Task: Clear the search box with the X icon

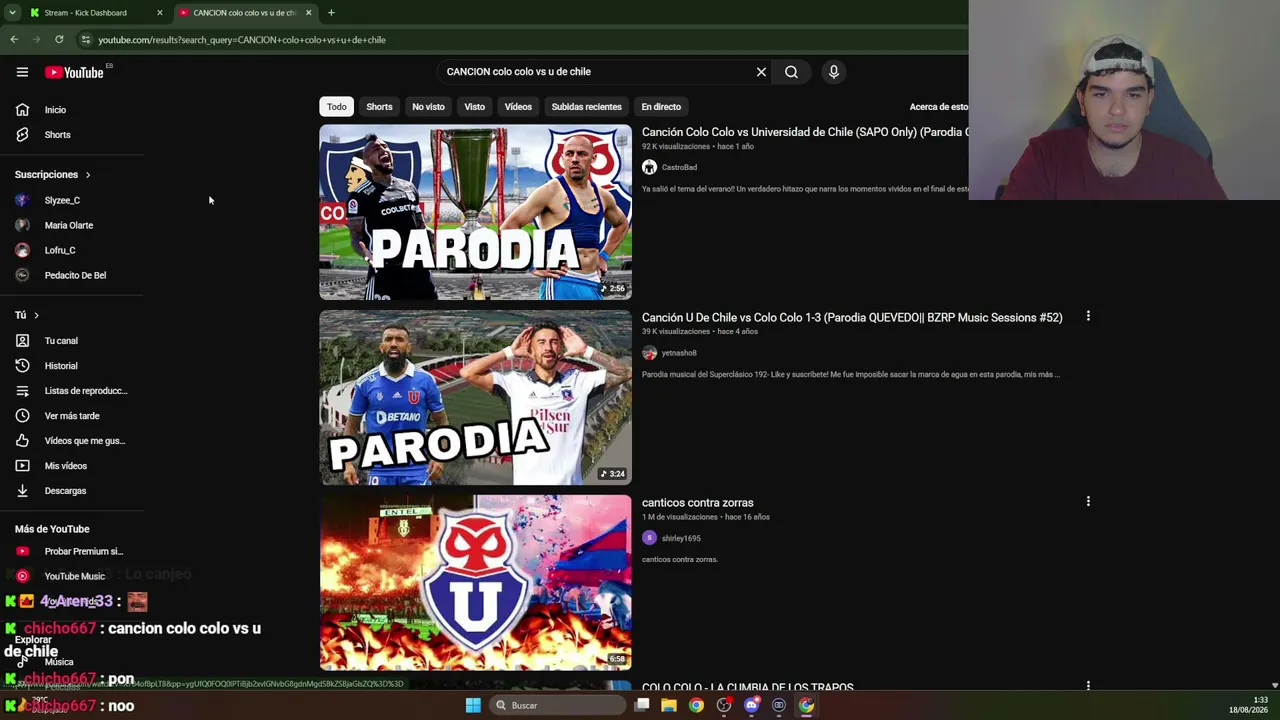Action: click(x=761, y=72)
